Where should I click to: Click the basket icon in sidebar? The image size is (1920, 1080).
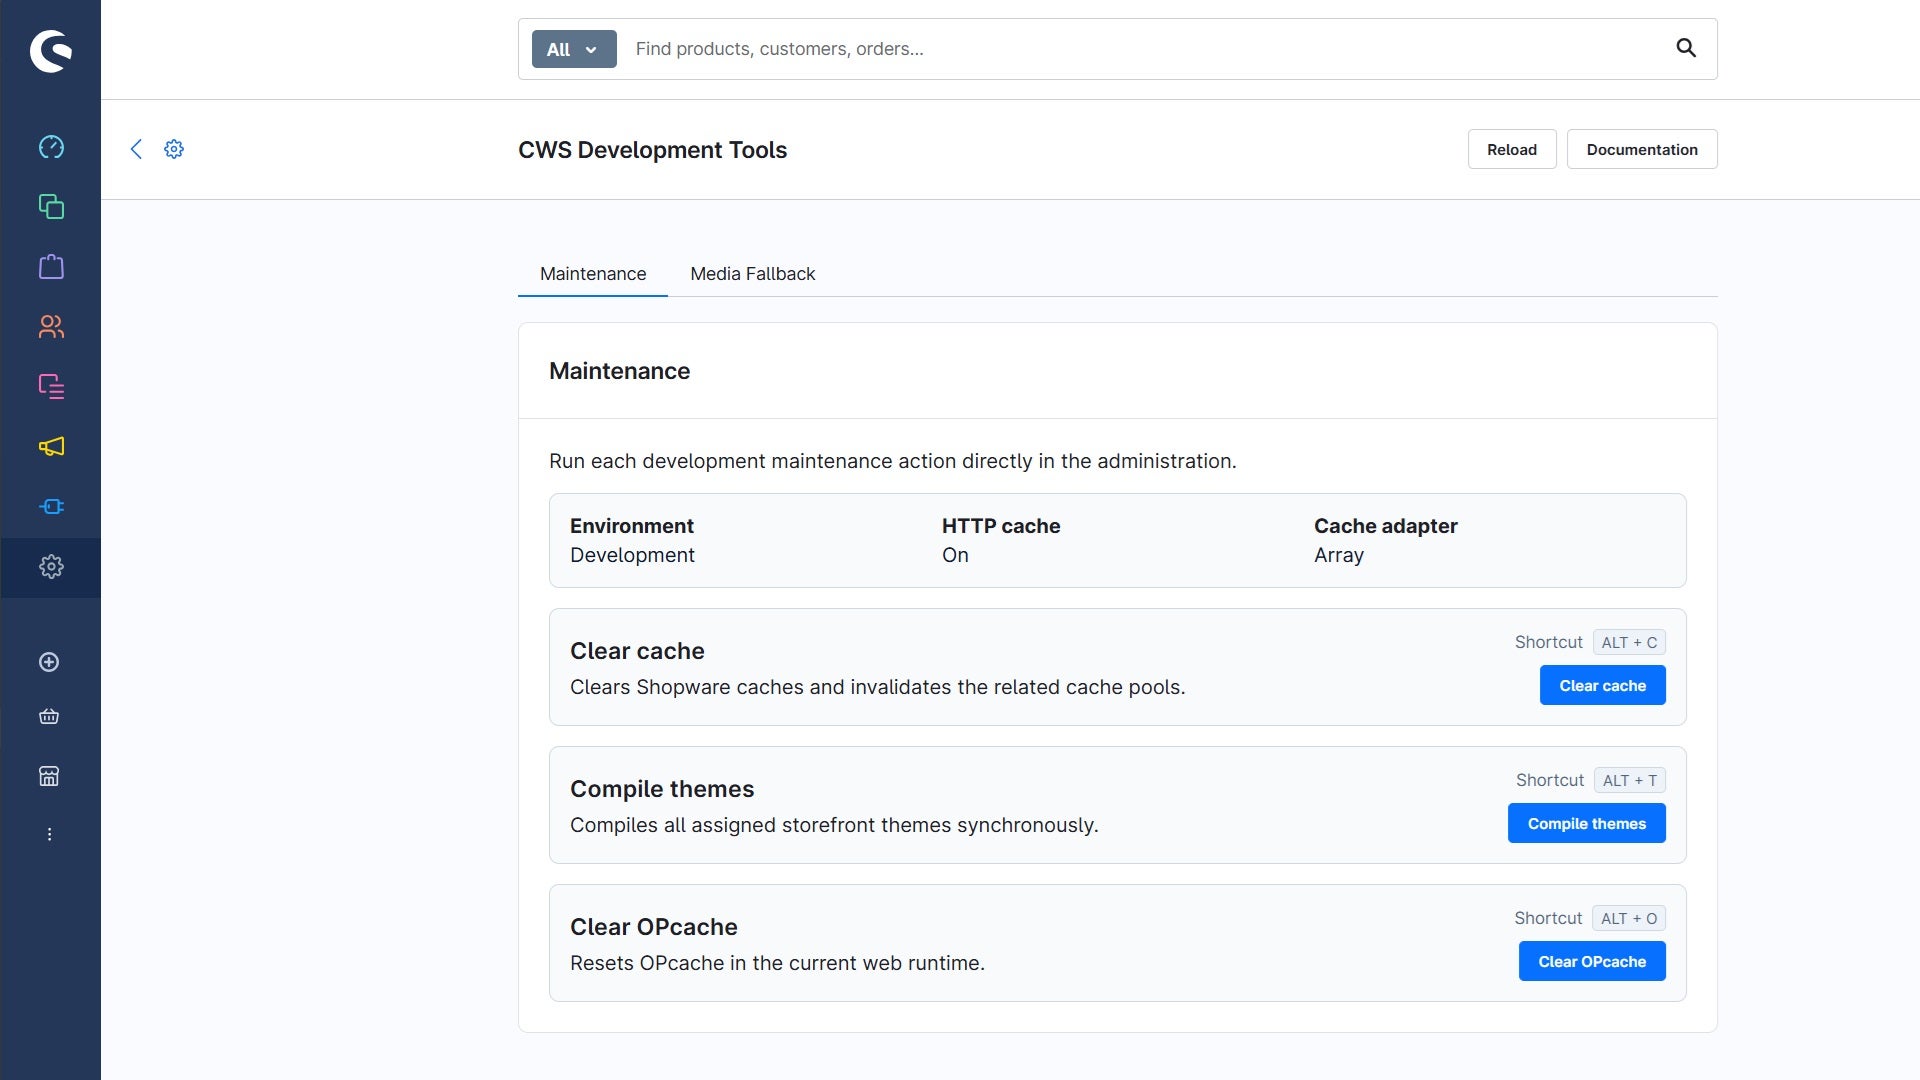(x=49, y=717)
